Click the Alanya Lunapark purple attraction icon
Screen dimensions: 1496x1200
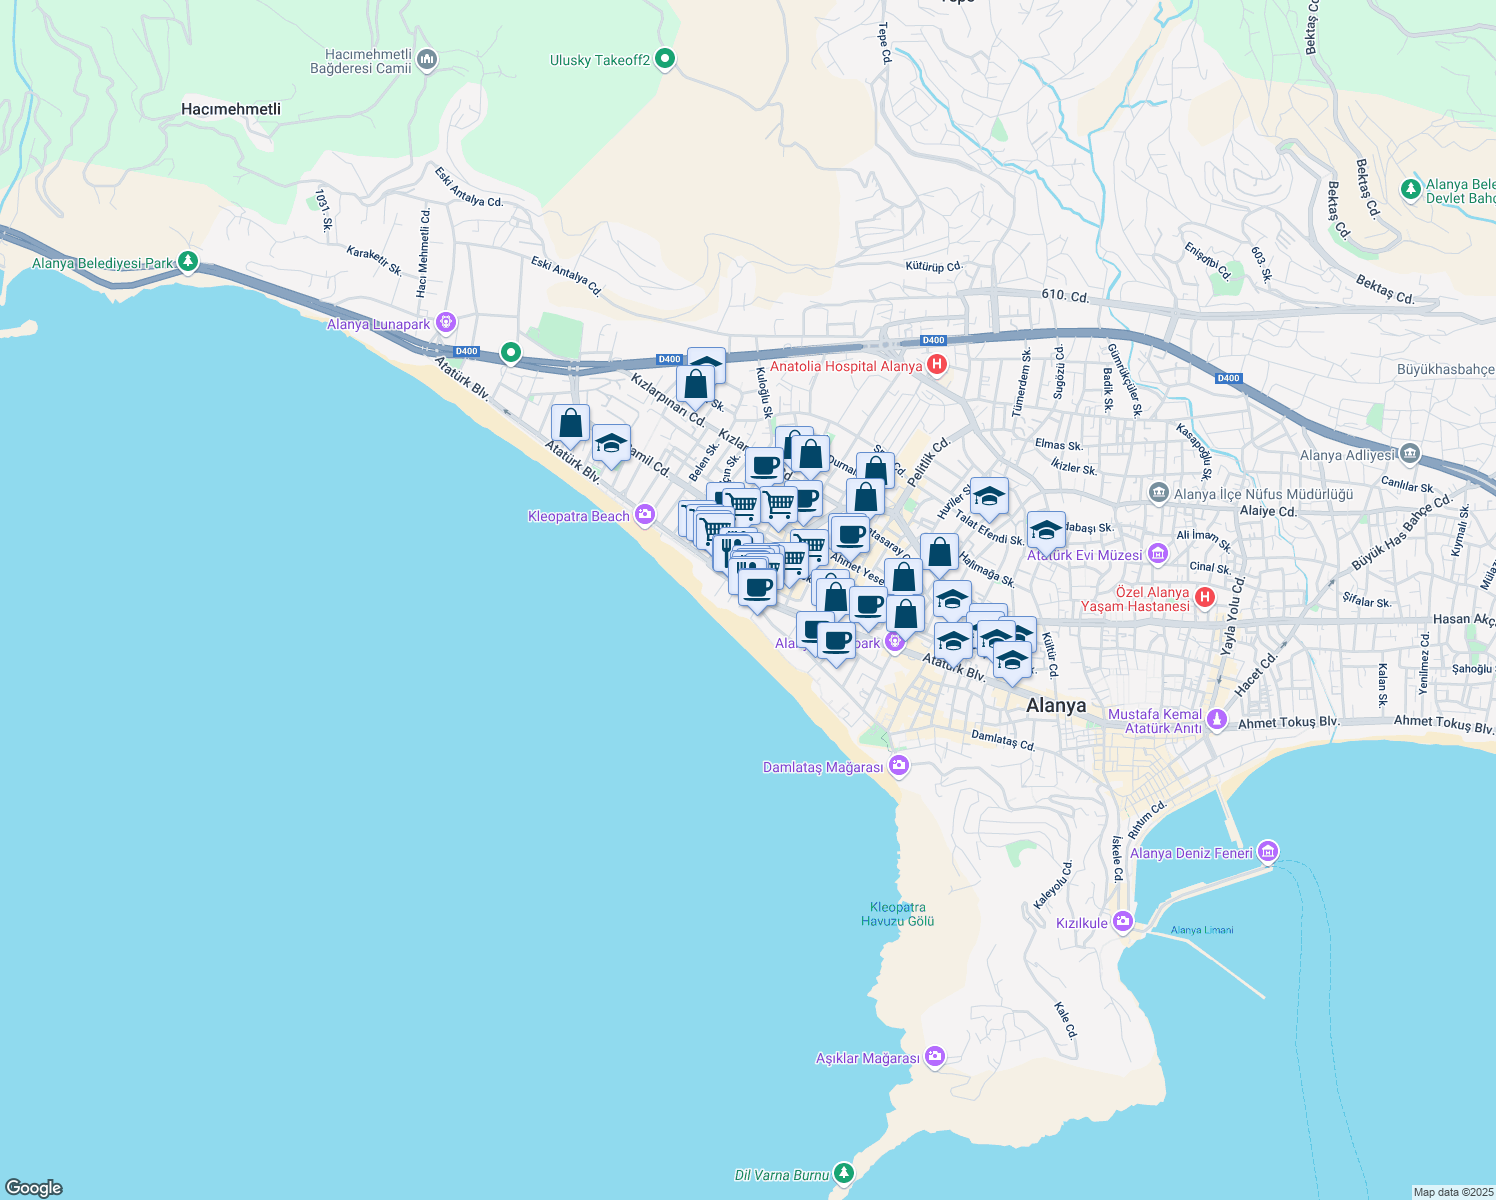click(446, 323)
